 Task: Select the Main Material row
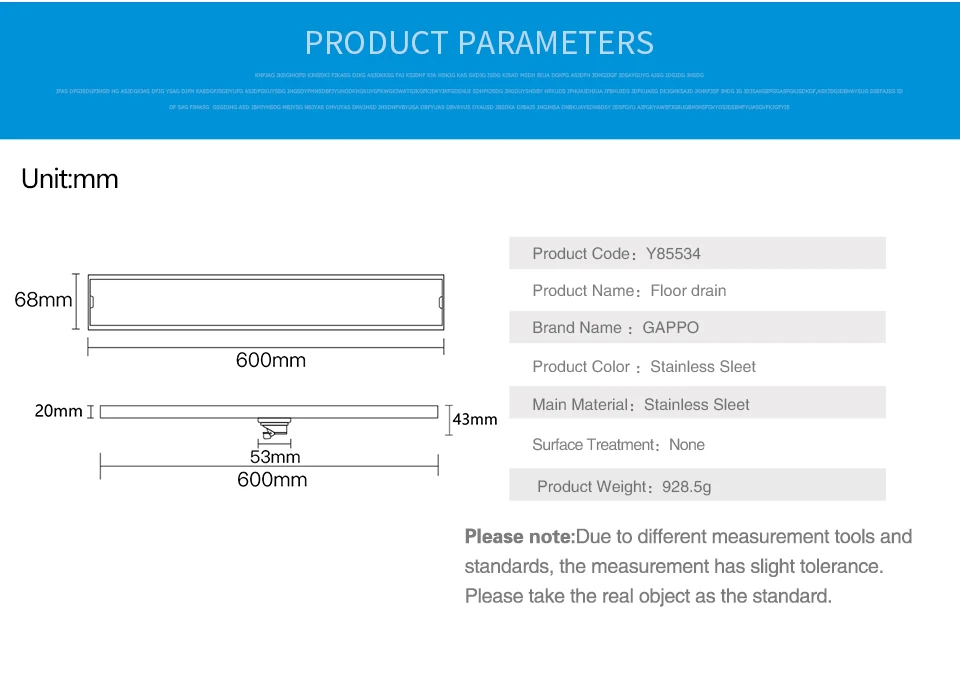coord(697,403)
